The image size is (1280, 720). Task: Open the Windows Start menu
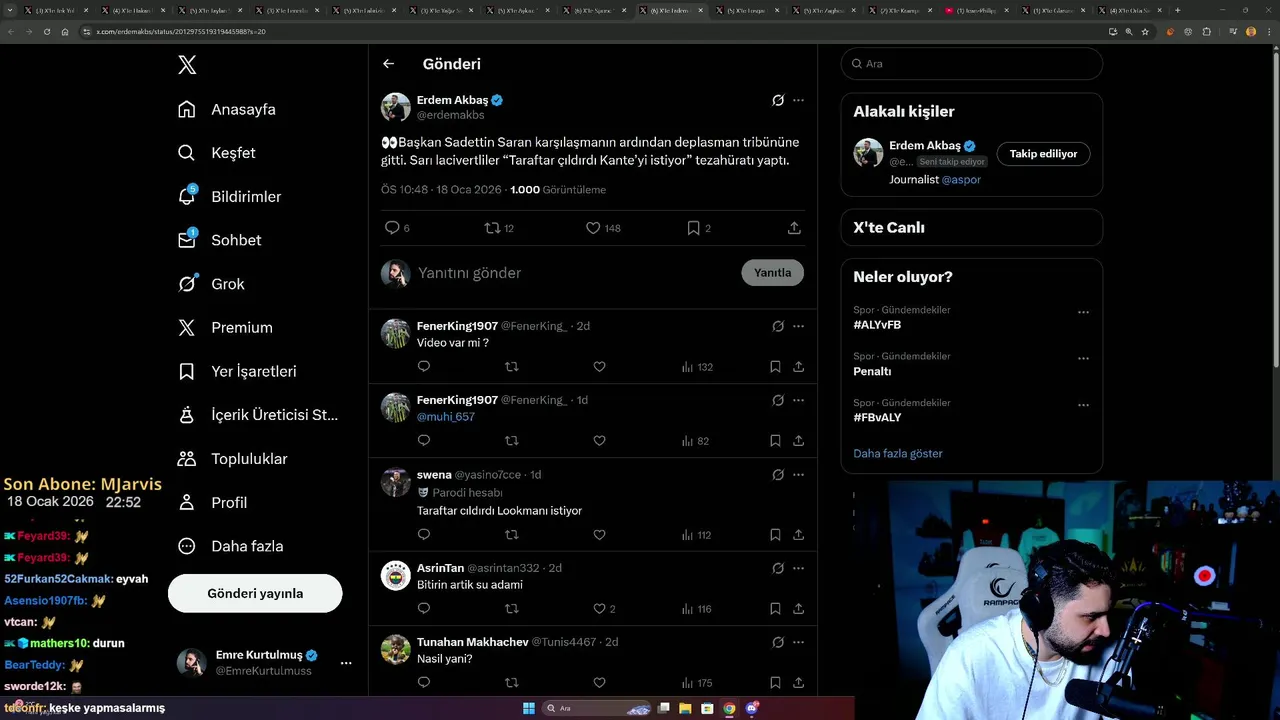tap(529, 708)
